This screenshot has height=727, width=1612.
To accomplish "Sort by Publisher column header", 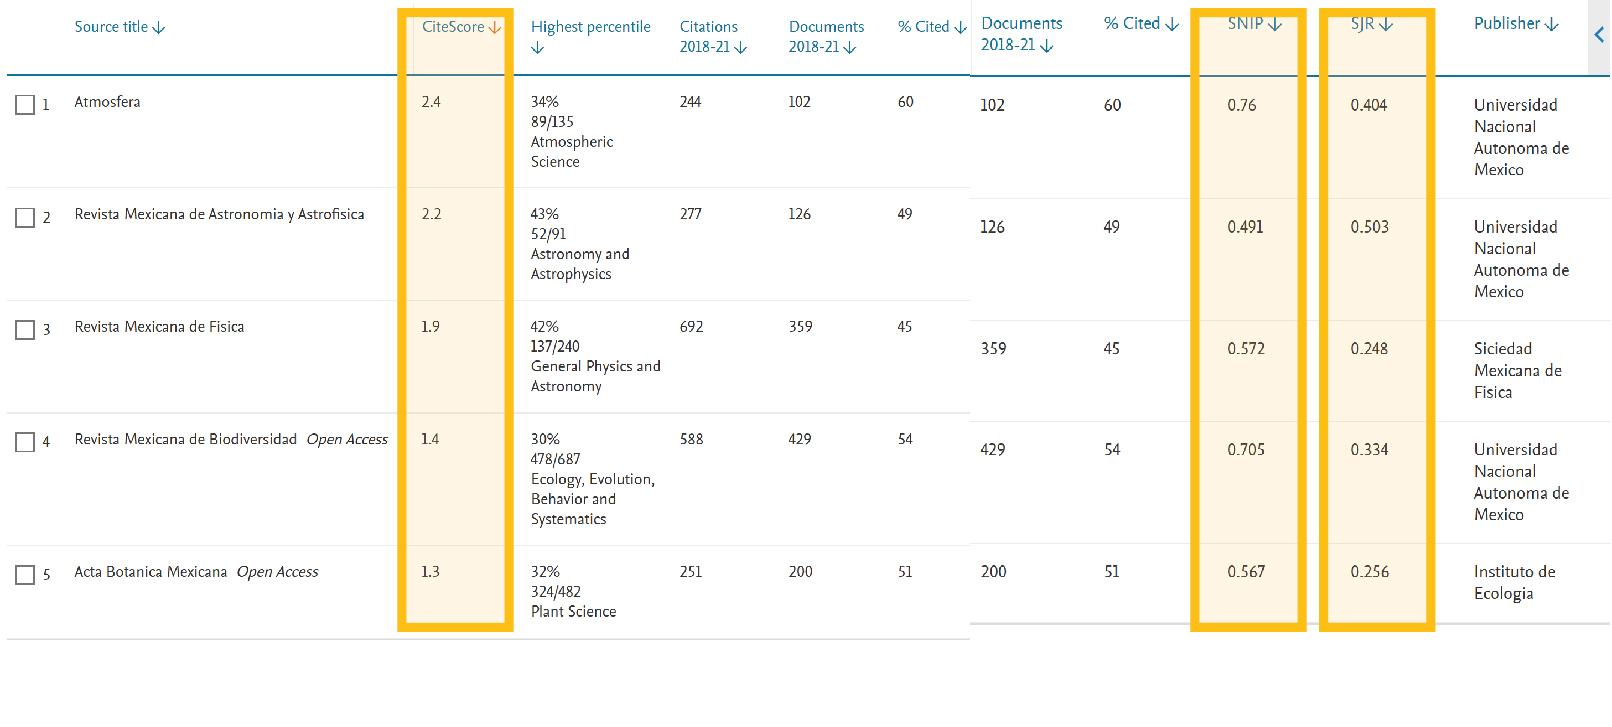I will (x=1516, y=24).
